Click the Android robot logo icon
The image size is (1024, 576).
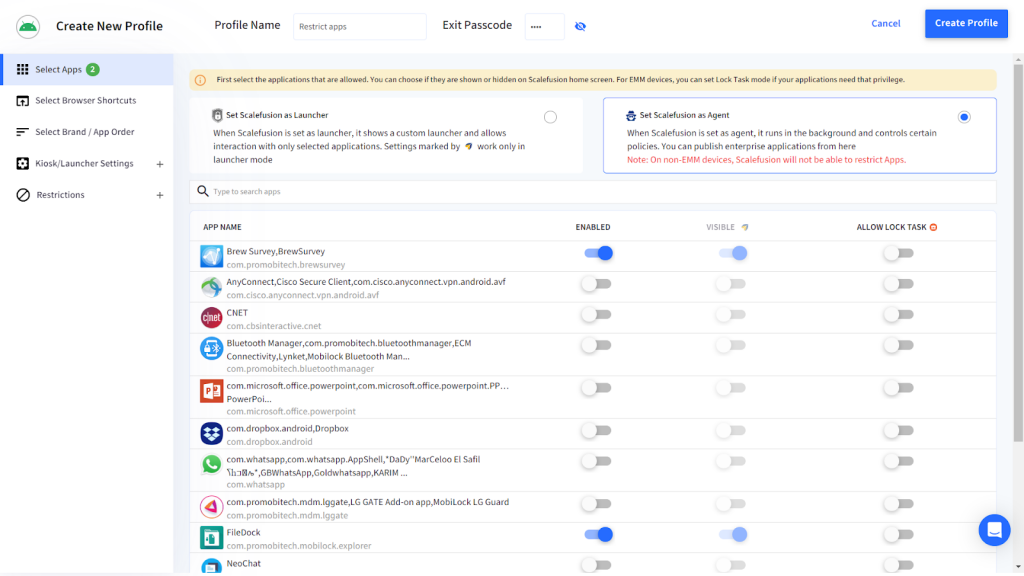point(28,26)
